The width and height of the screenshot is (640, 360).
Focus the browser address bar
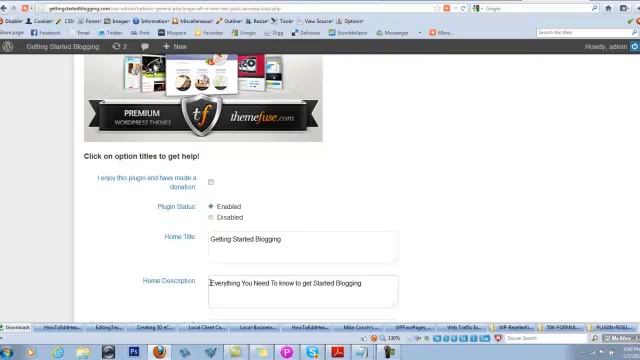(241, 8)
